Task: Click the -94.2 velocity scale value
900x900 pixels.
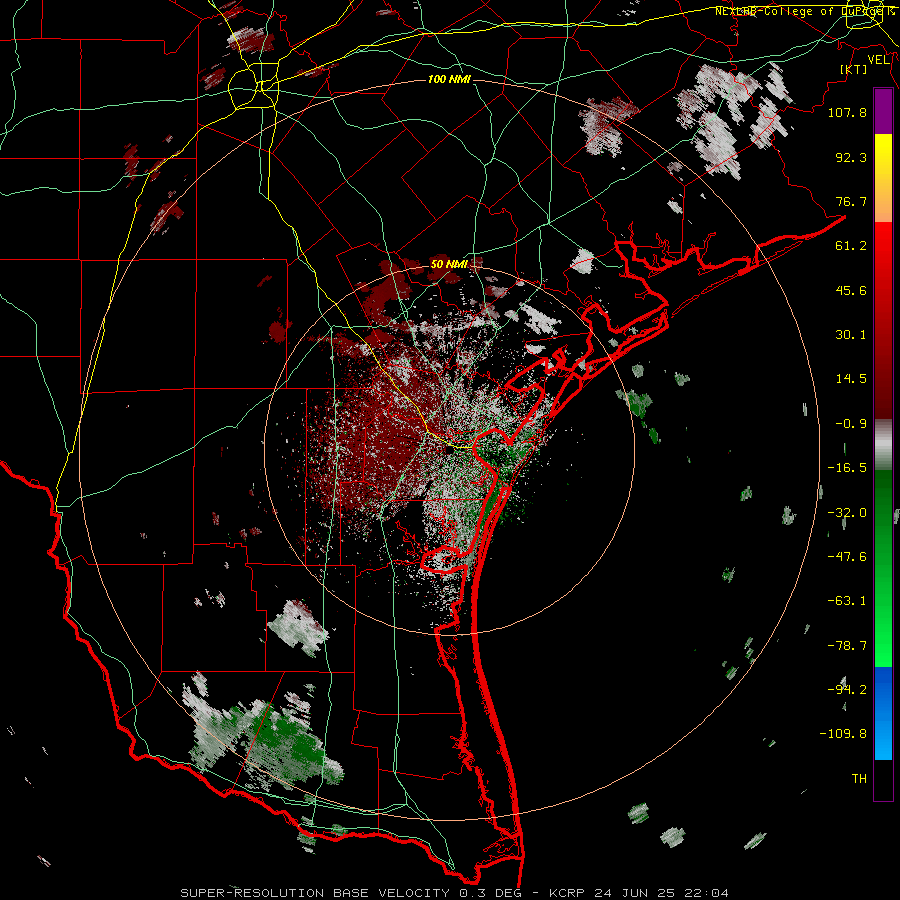Action: coord(847,690)
